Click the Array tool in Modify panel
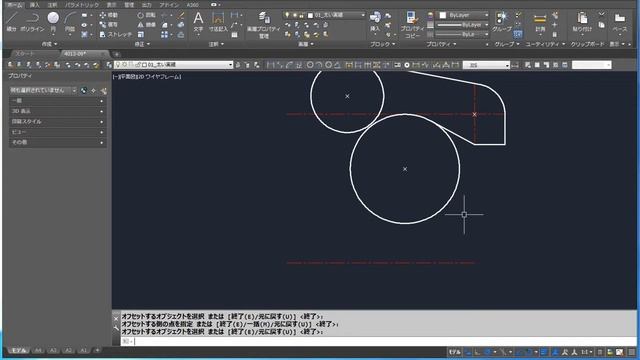Image resolution: width=640 pixels, height=360 pixels. pos(164,35)
